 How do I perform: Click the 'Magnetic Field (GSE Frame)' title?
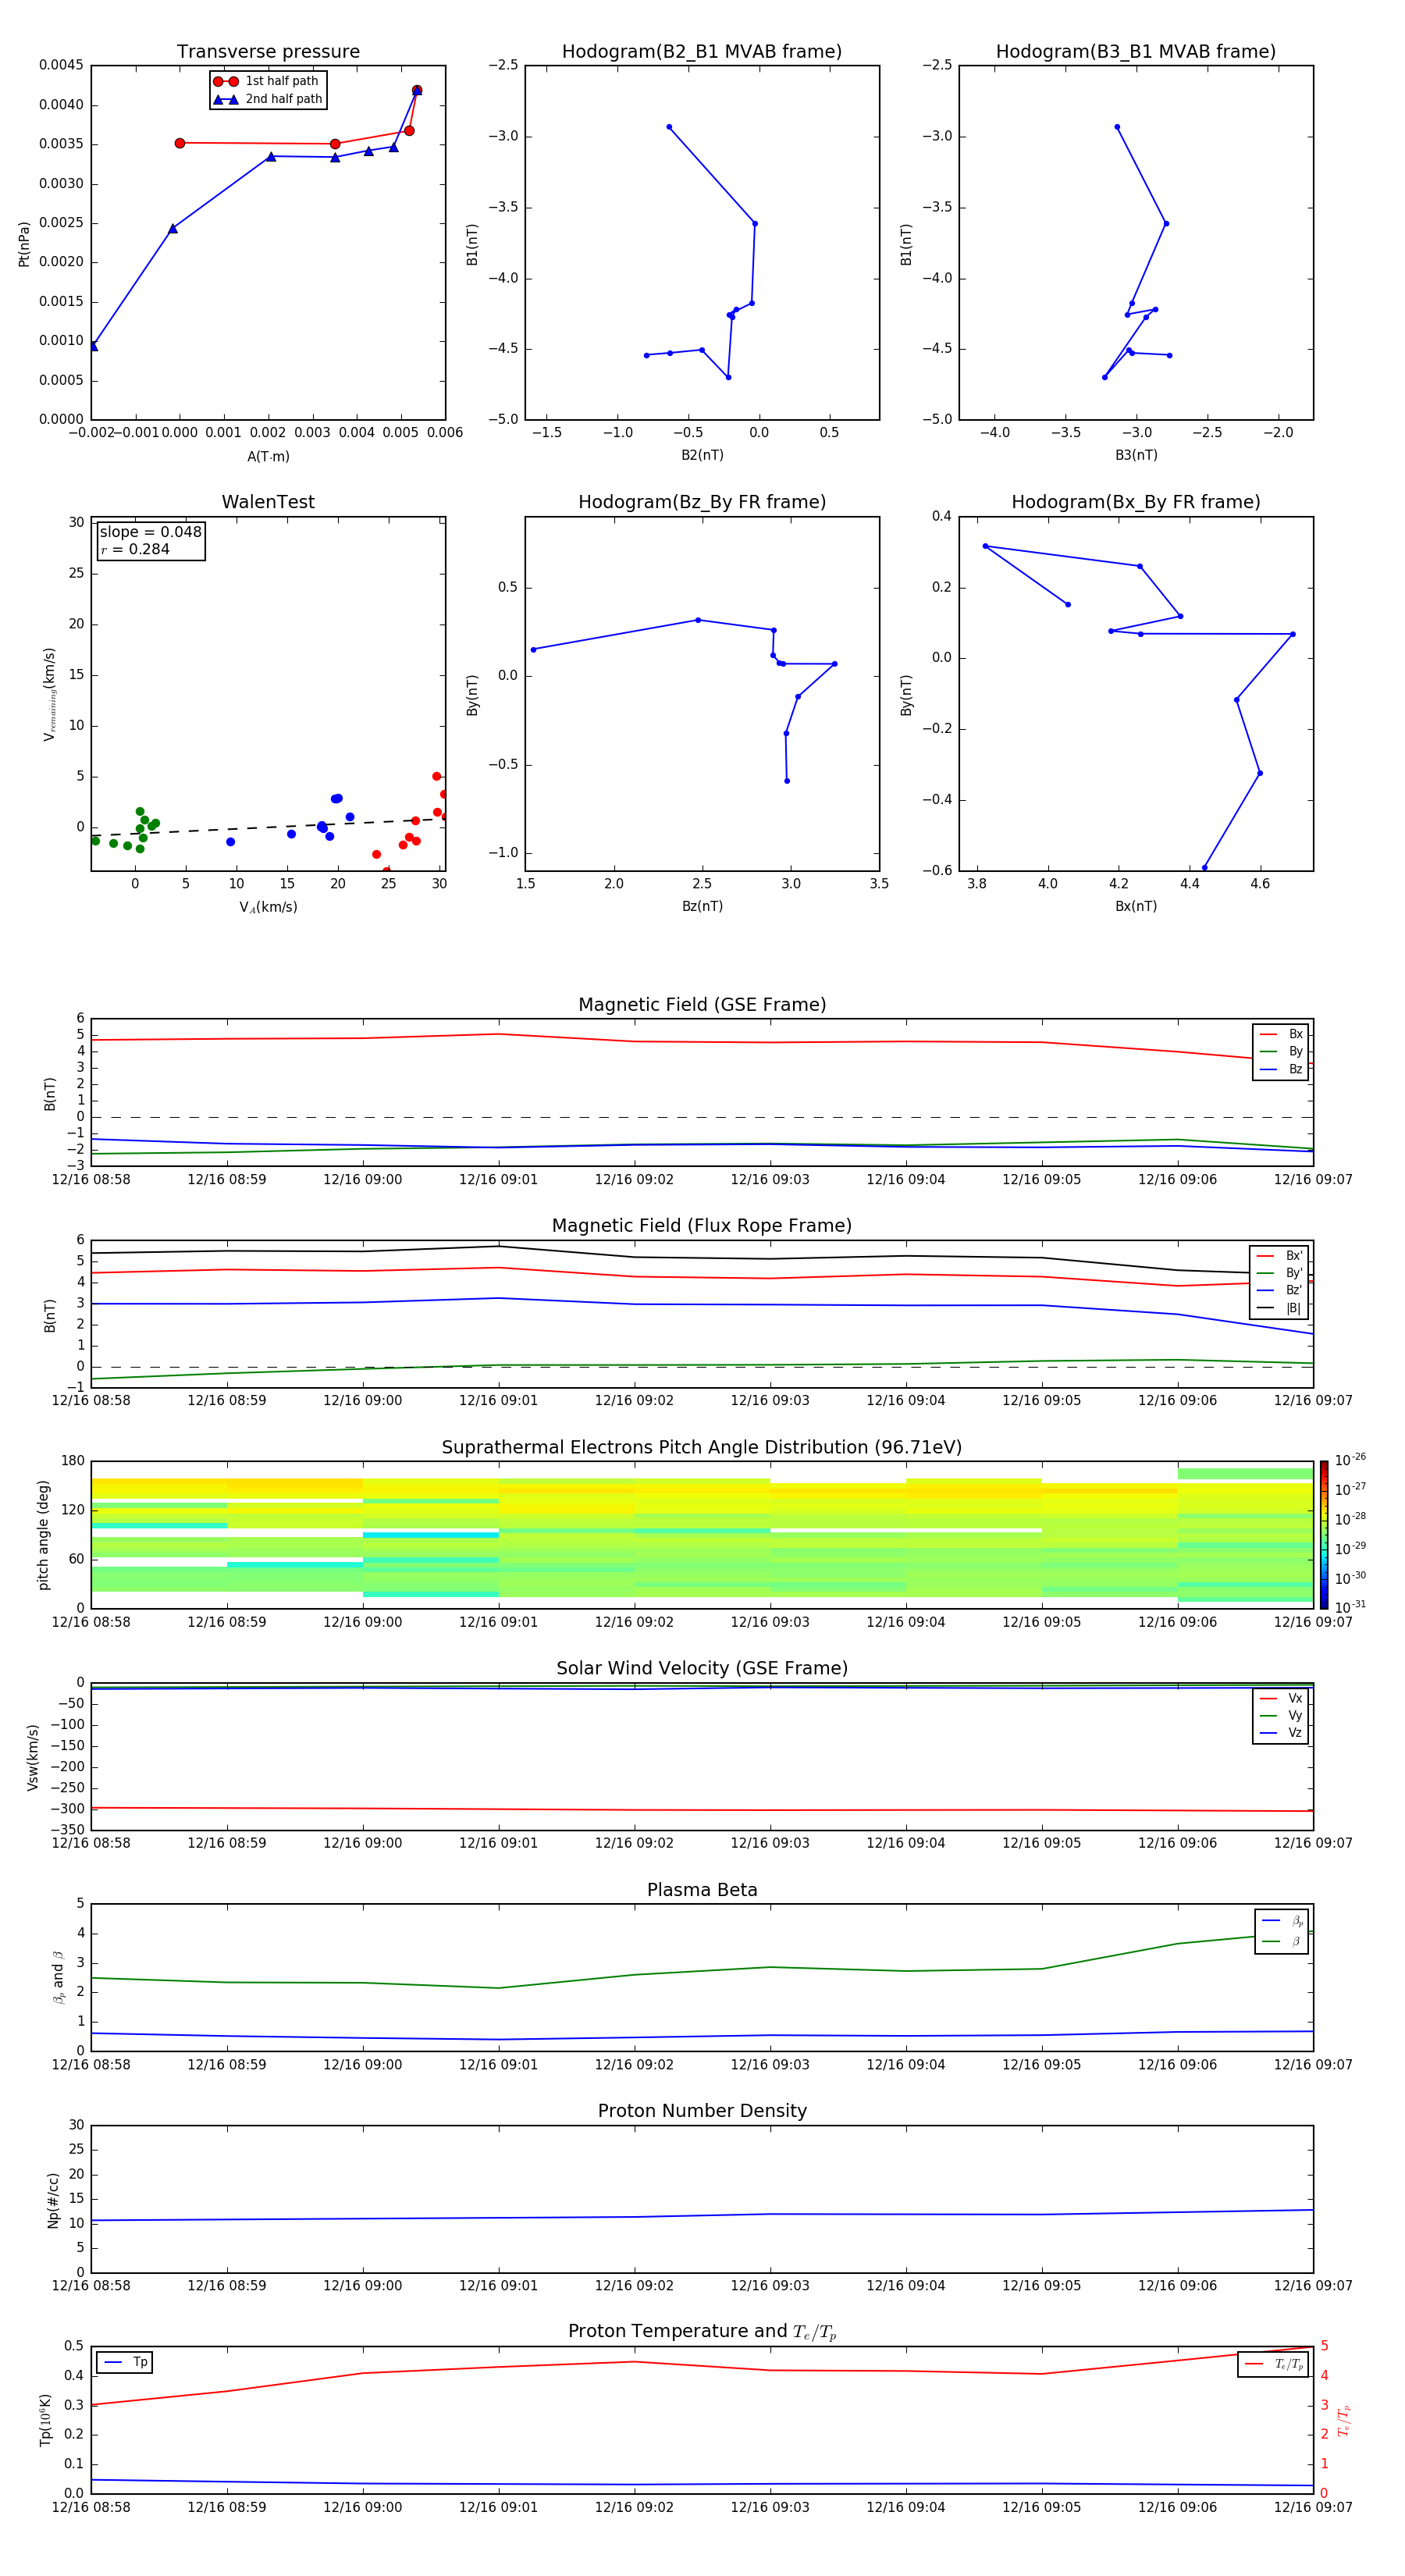coord(702,1005)
